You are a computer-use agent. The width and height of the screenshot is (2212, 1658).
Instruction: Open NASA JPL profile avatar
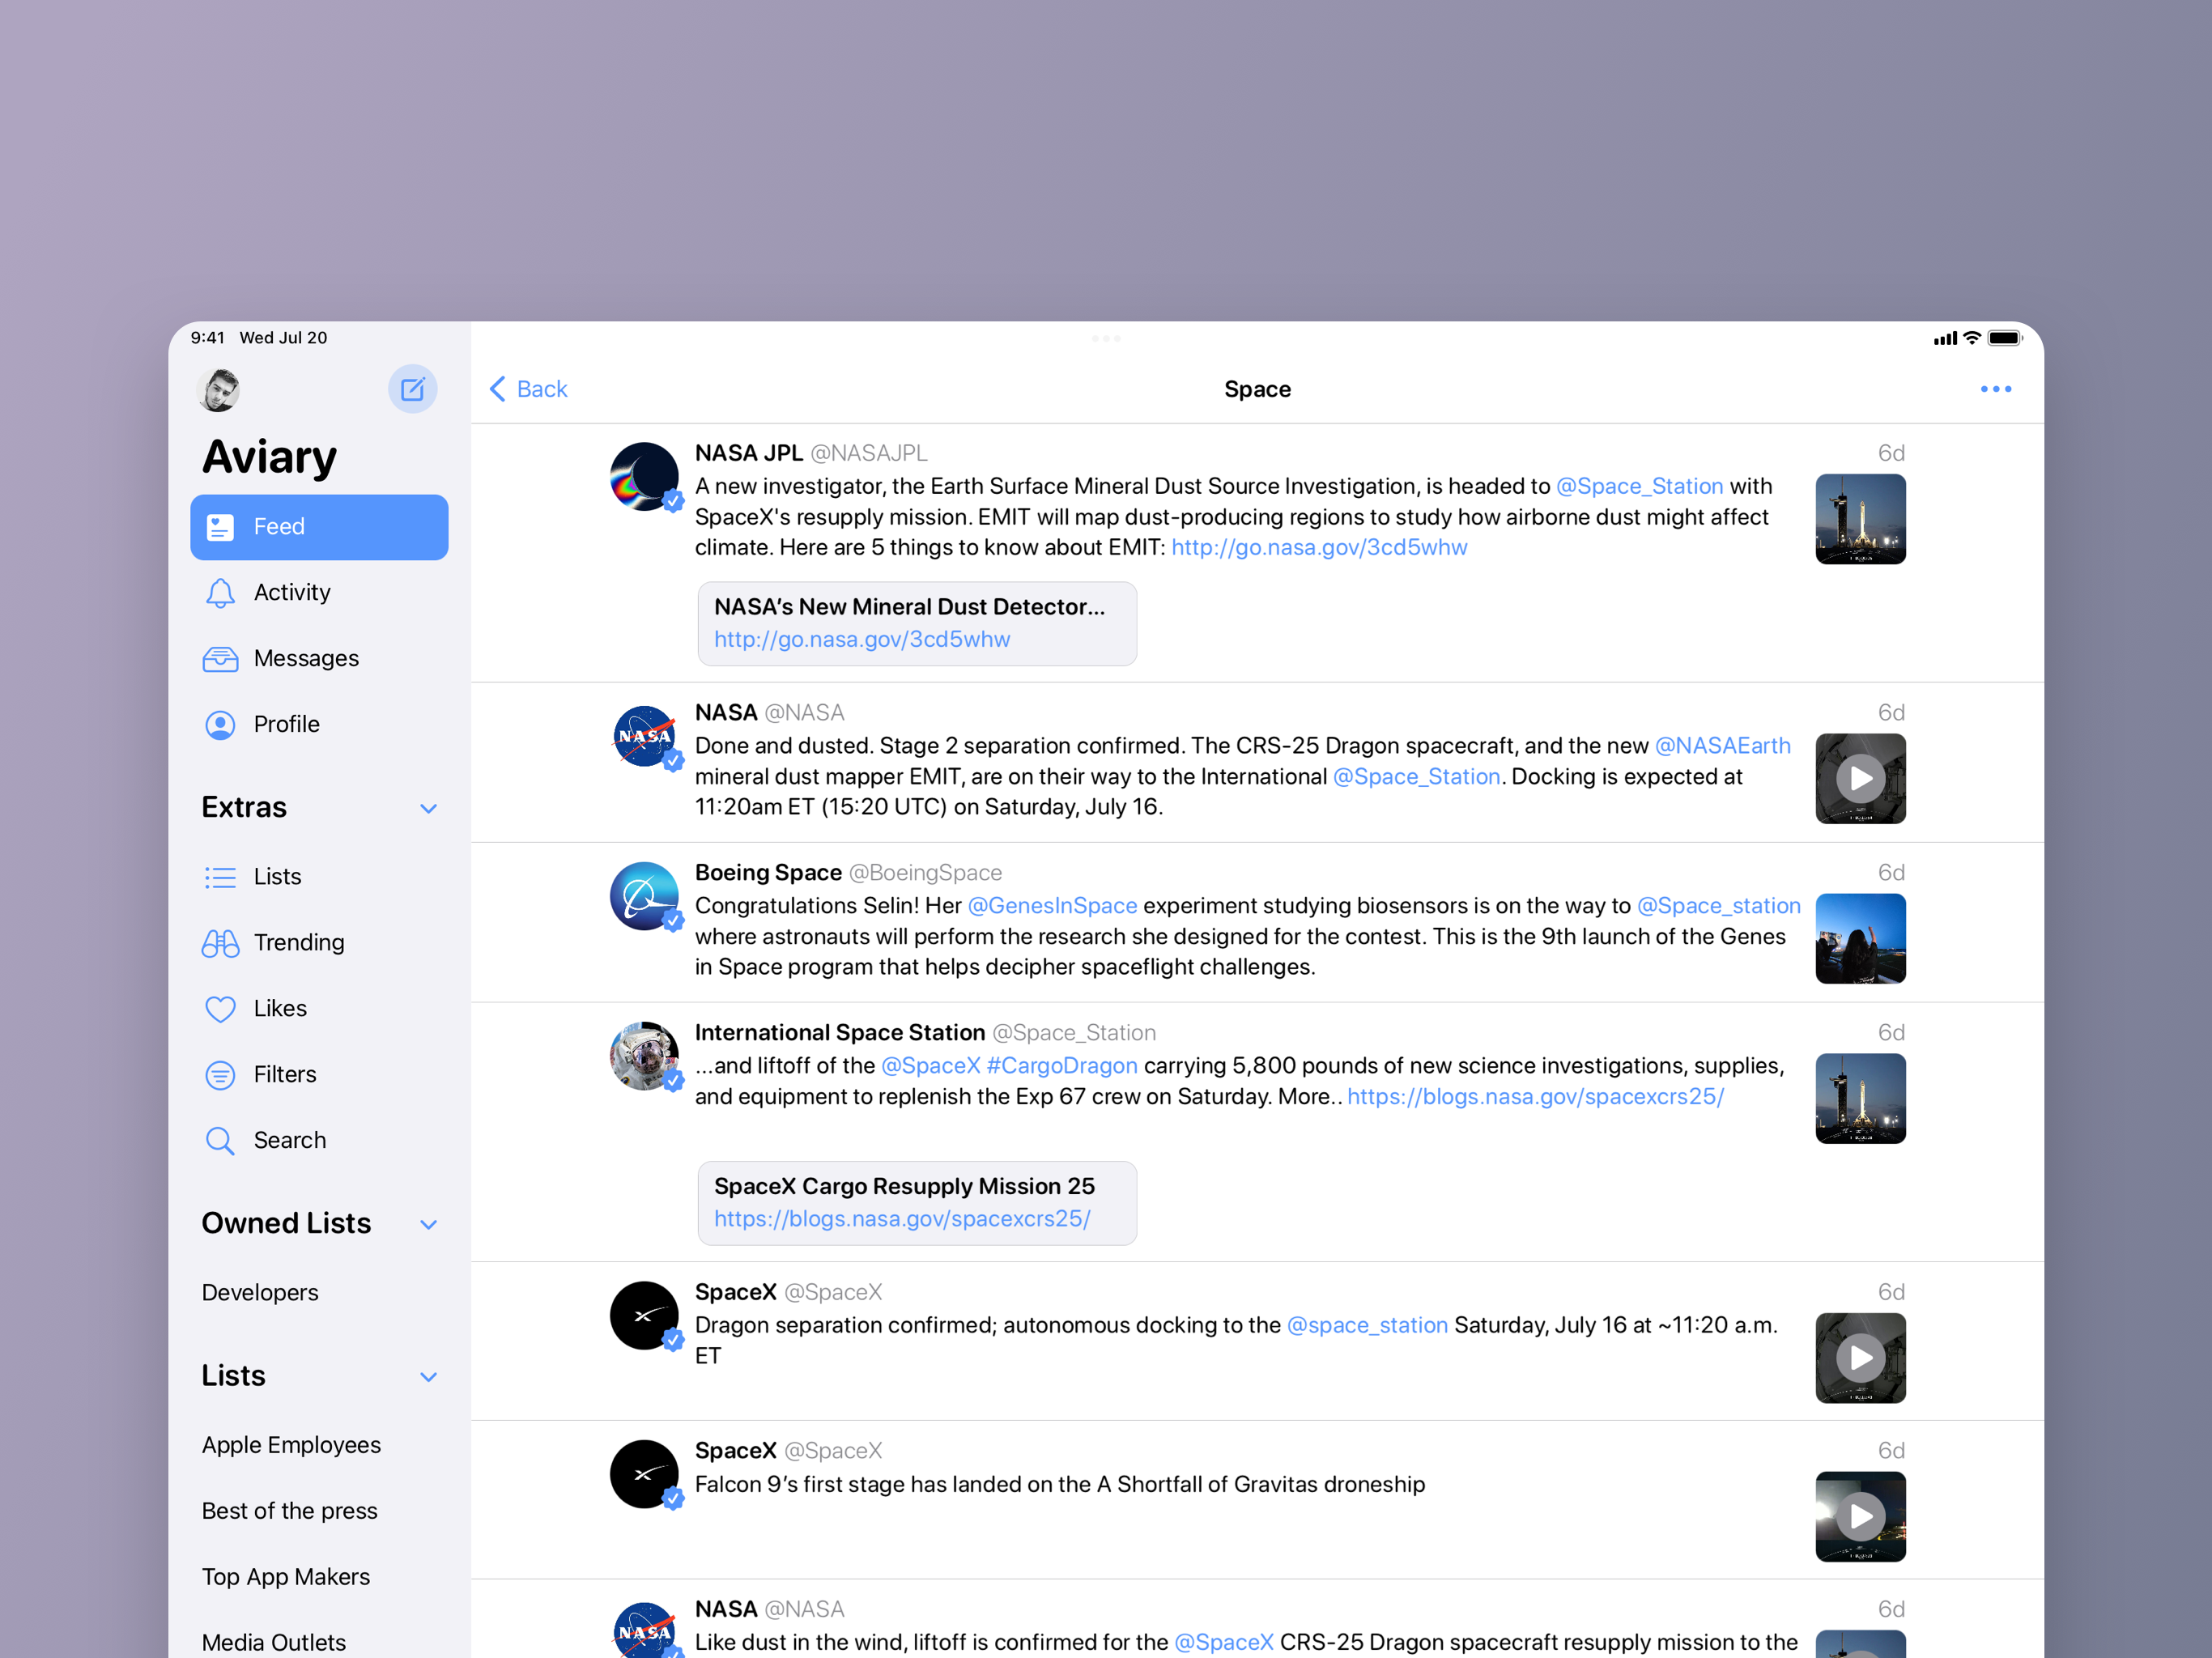point(645,477)
